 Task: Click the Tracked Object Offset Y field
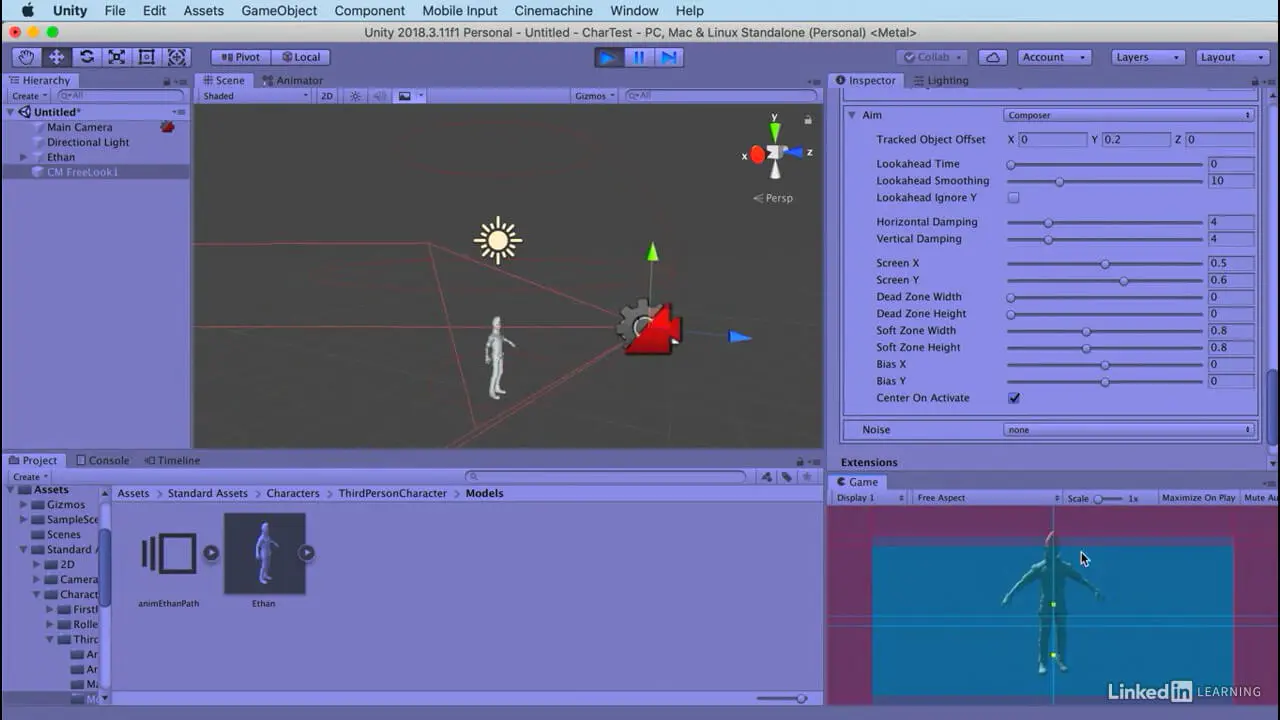click(1136, 140)
